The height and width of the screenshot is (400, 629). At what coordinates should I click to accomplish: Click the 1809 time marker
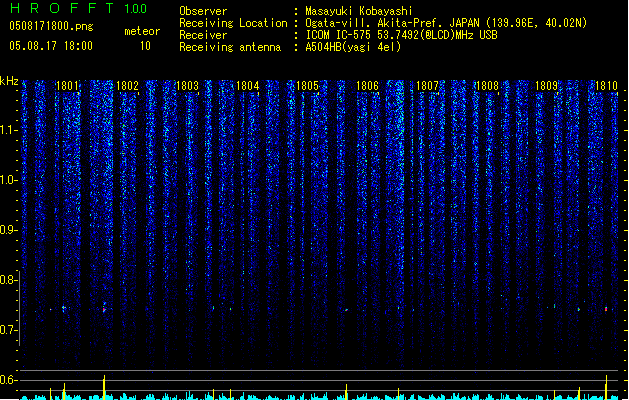pos(546,86)
